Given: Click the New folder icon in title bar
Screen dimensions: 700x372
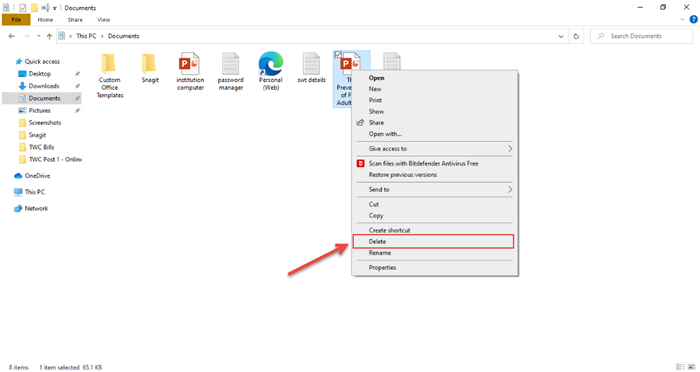Looking at the screenshot, I should coord(34,8).
